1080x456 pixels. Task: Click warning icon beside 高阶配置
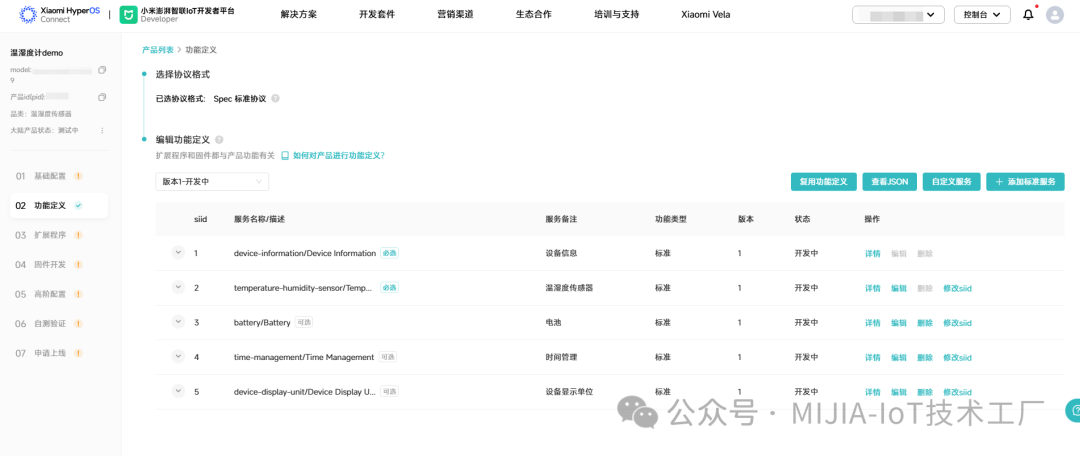(x=78, y=294)
